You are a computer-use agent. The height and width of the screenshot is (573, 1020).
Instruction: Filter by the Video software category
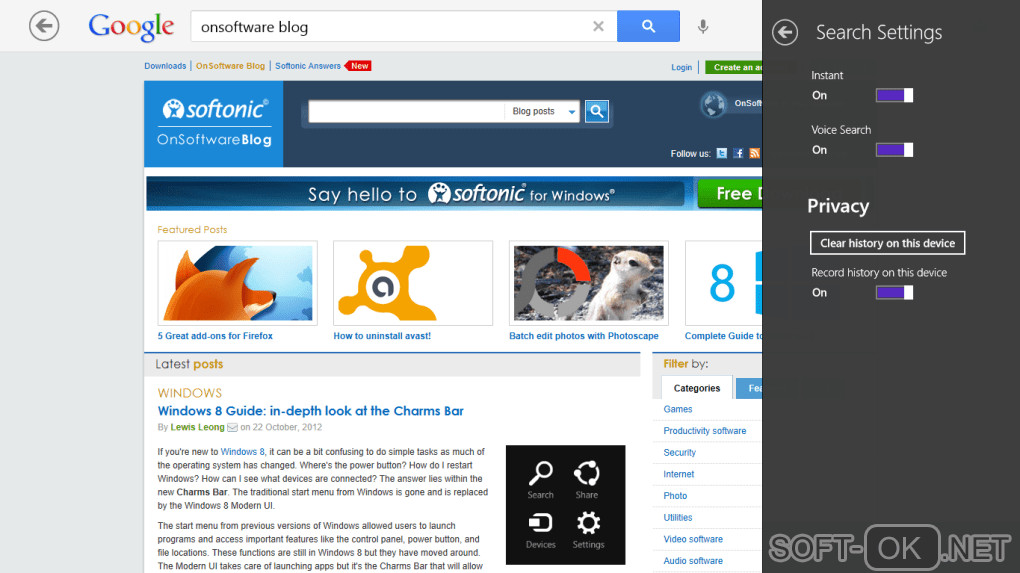click(x=693, y=539)
